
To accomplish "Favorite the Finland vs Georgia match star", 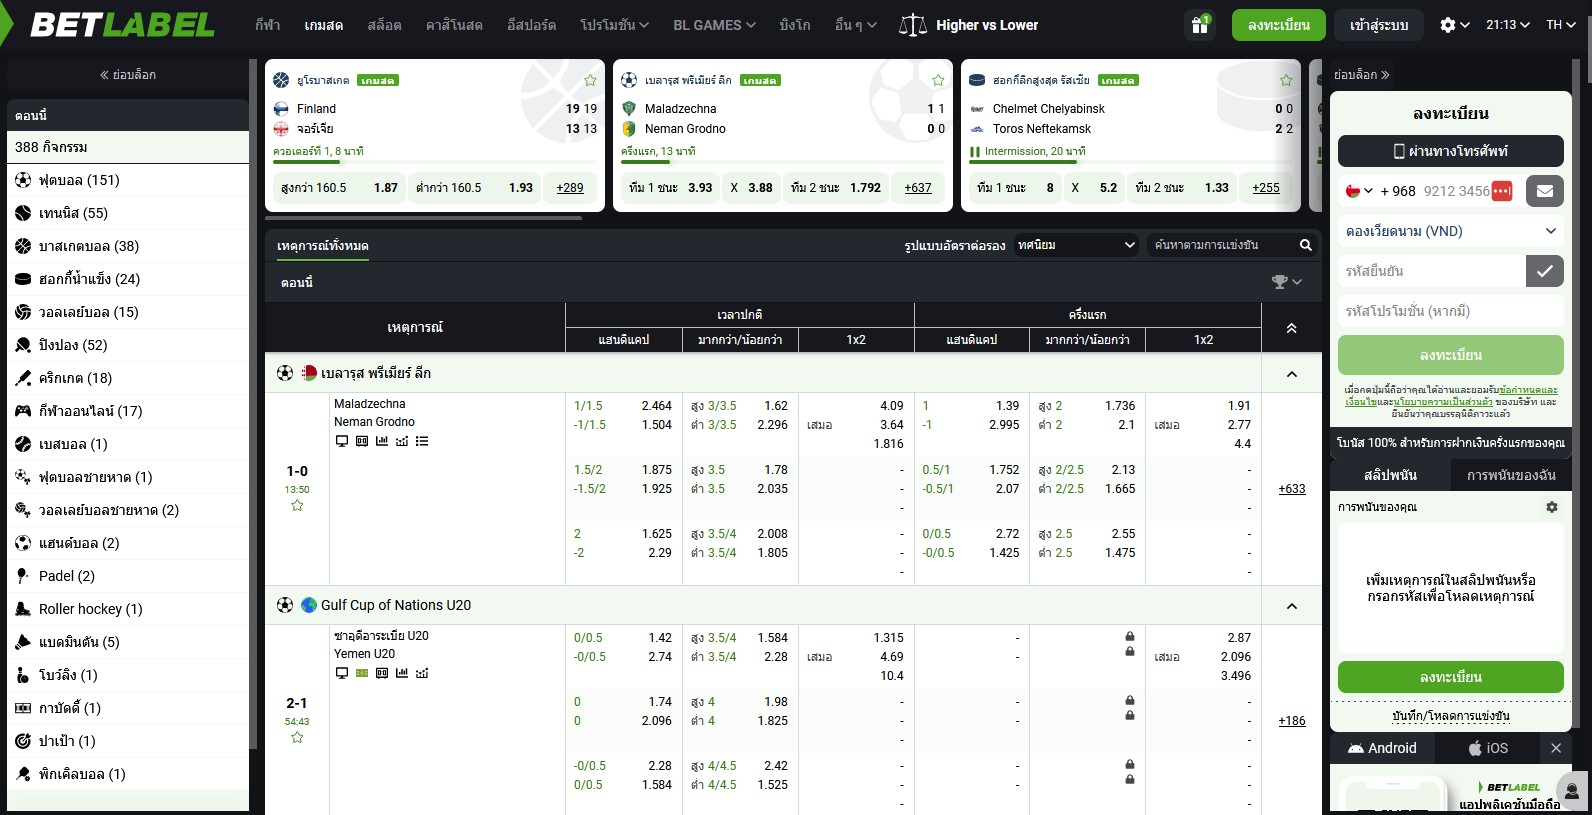I will (590, 80).
